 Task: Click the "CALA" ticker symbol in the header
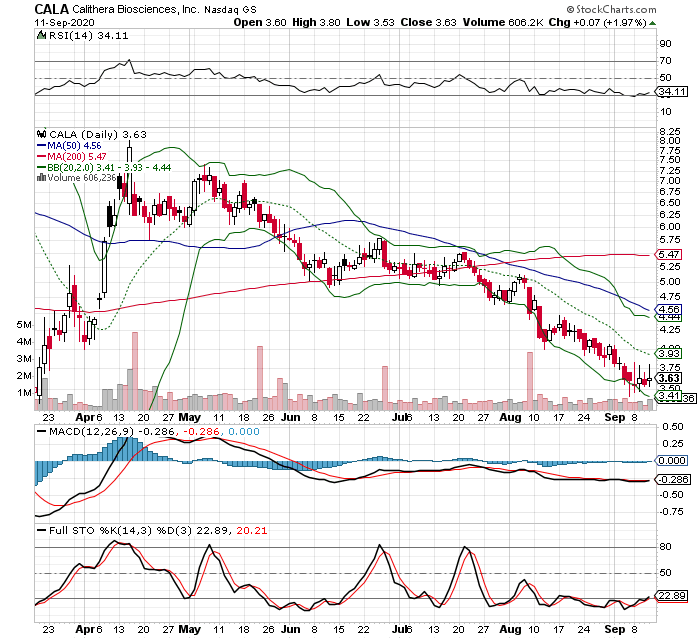pyautogui.click(x=51, y=9)
